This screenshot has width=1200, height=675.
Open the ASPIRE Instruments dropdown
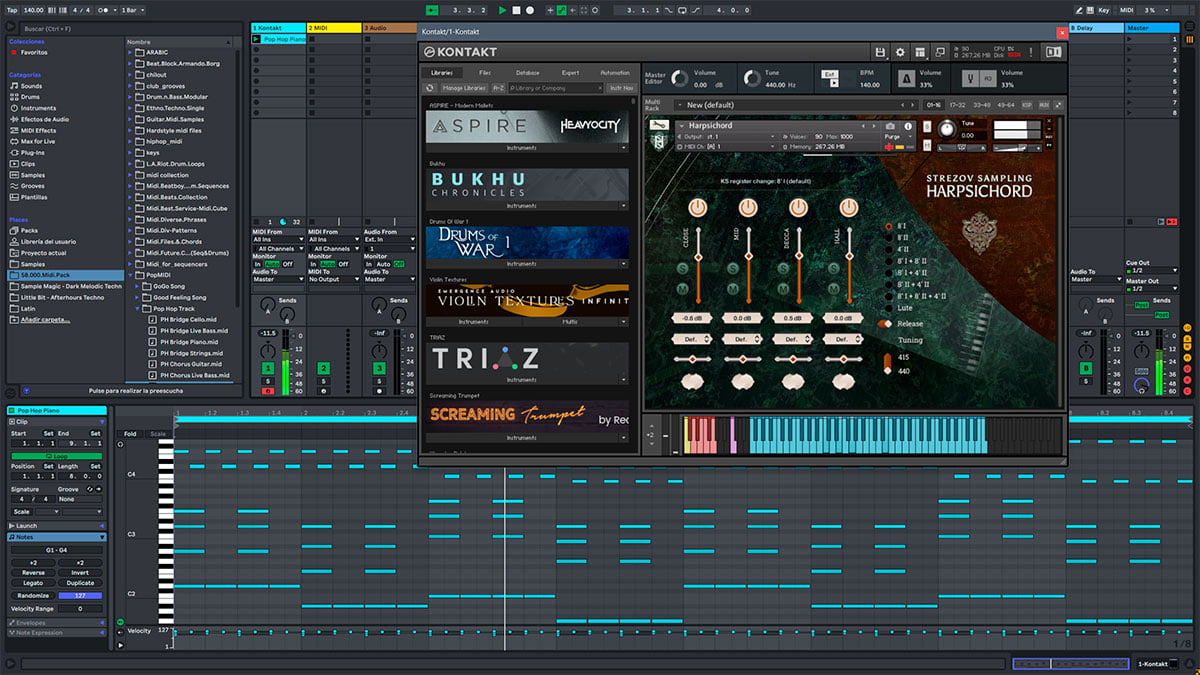(527, 148)
